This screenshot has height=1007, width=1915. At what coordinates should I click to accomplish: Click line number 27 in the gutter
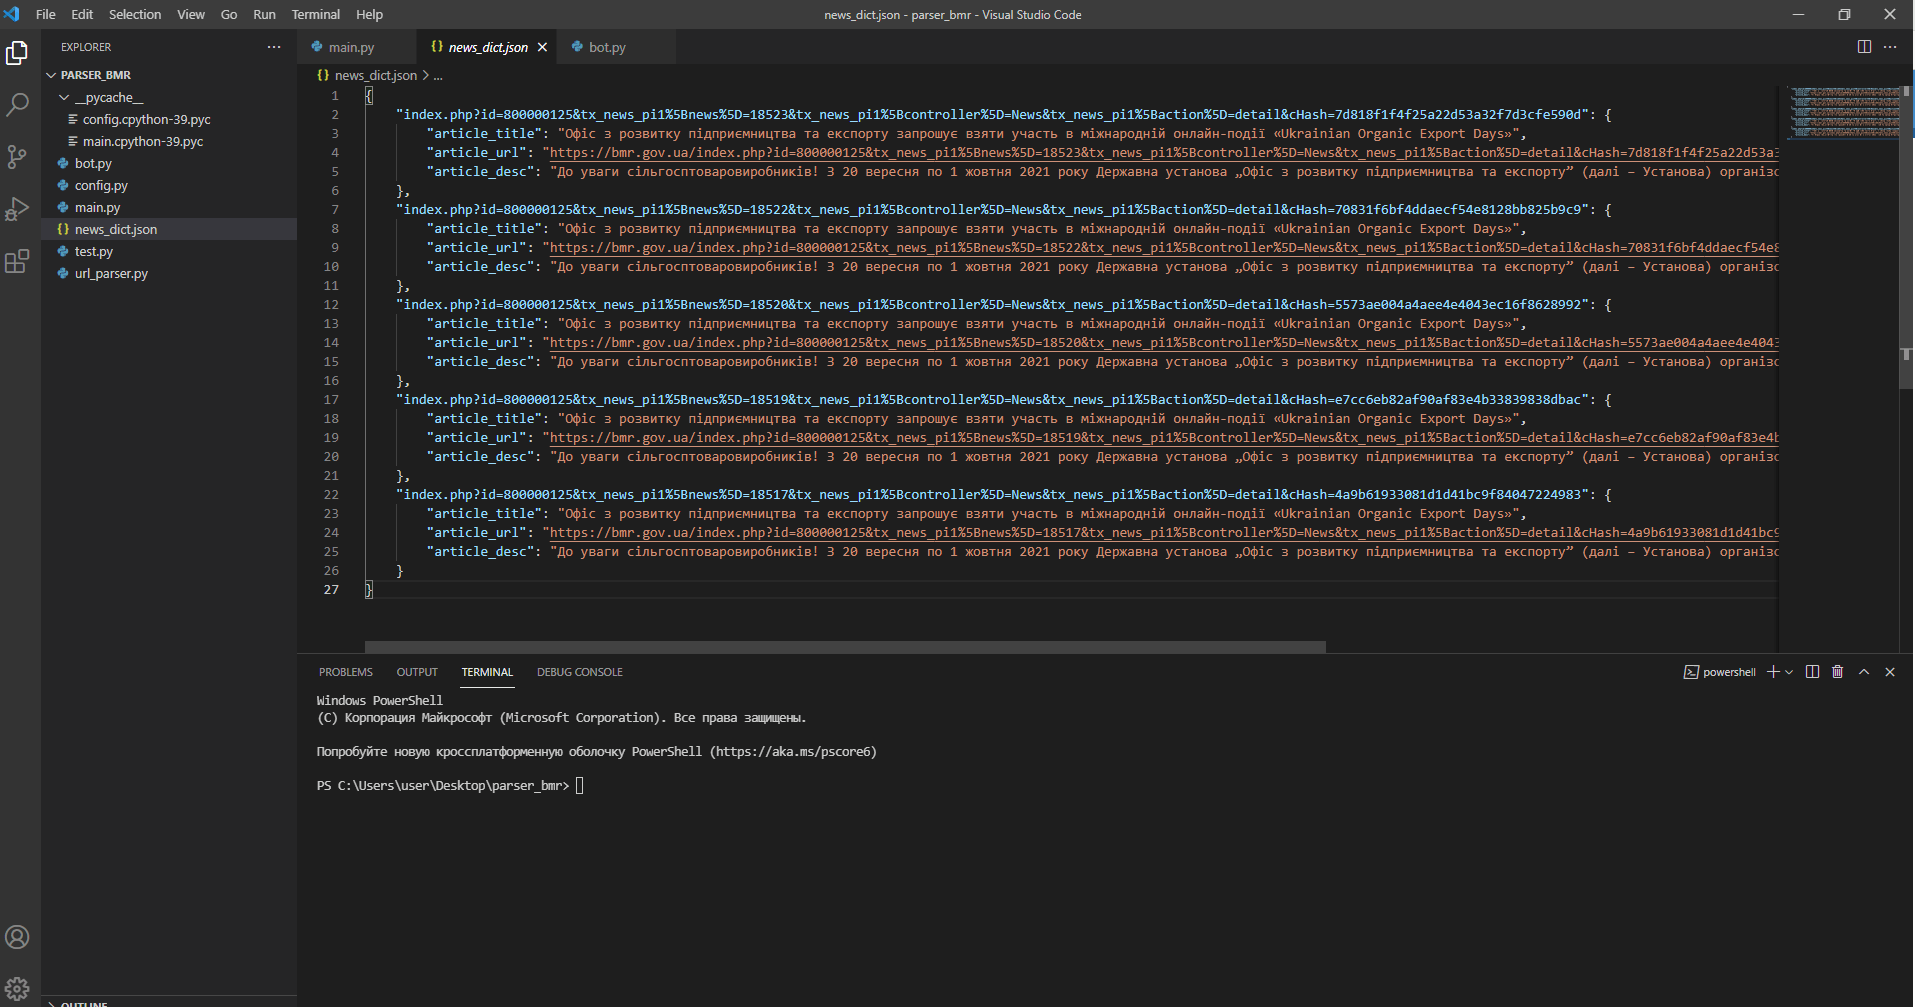(x=331, y=590)
